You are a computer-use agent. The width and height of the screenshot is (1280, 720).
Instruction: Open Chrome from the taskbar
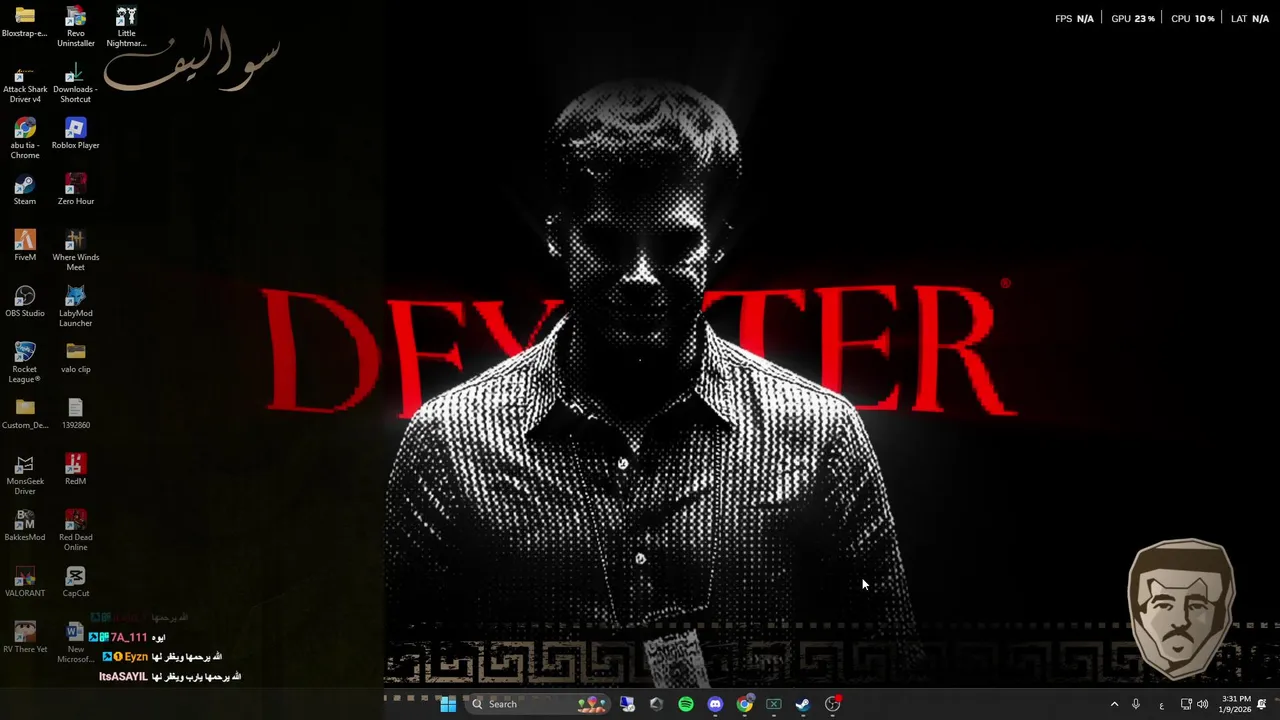[745, 704]
